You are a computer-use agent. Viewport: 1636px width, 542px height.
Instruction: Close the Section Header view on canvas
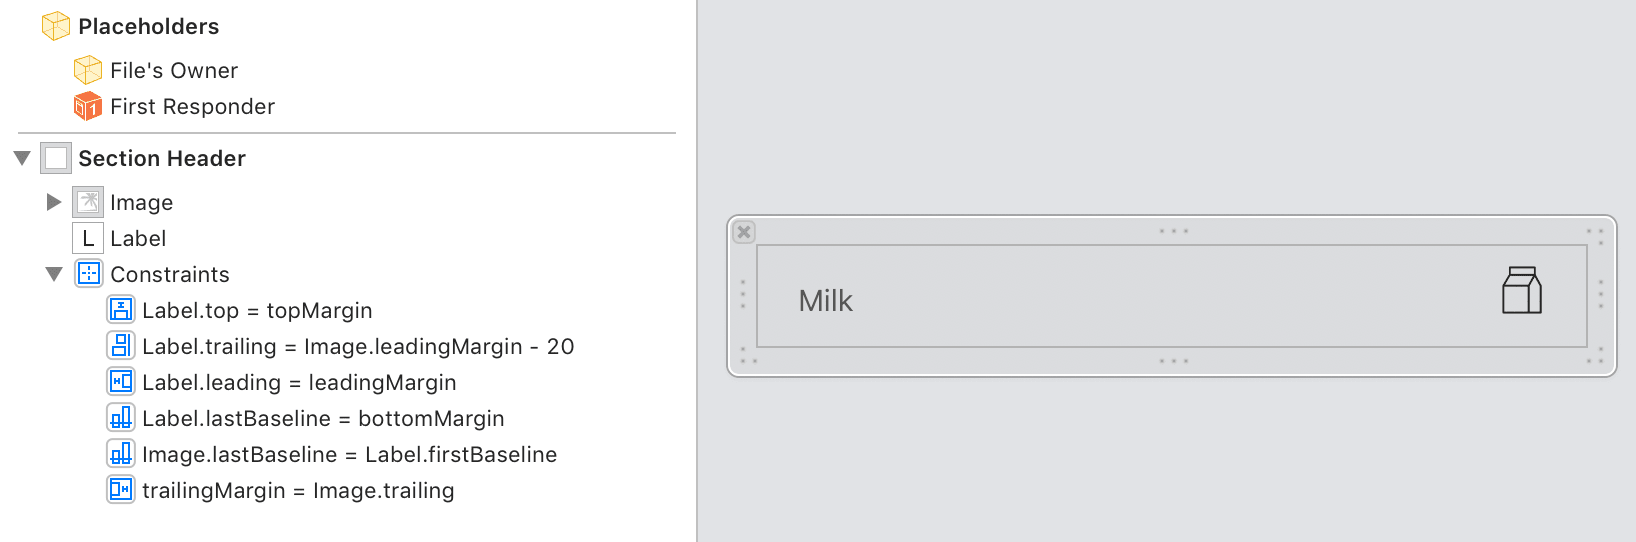pos(744,232)
